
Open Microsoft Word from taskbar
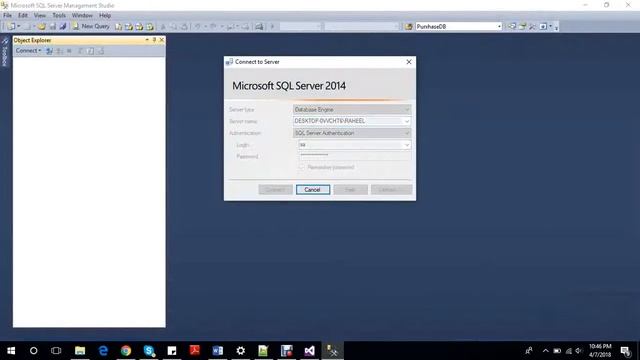(218, 351)
